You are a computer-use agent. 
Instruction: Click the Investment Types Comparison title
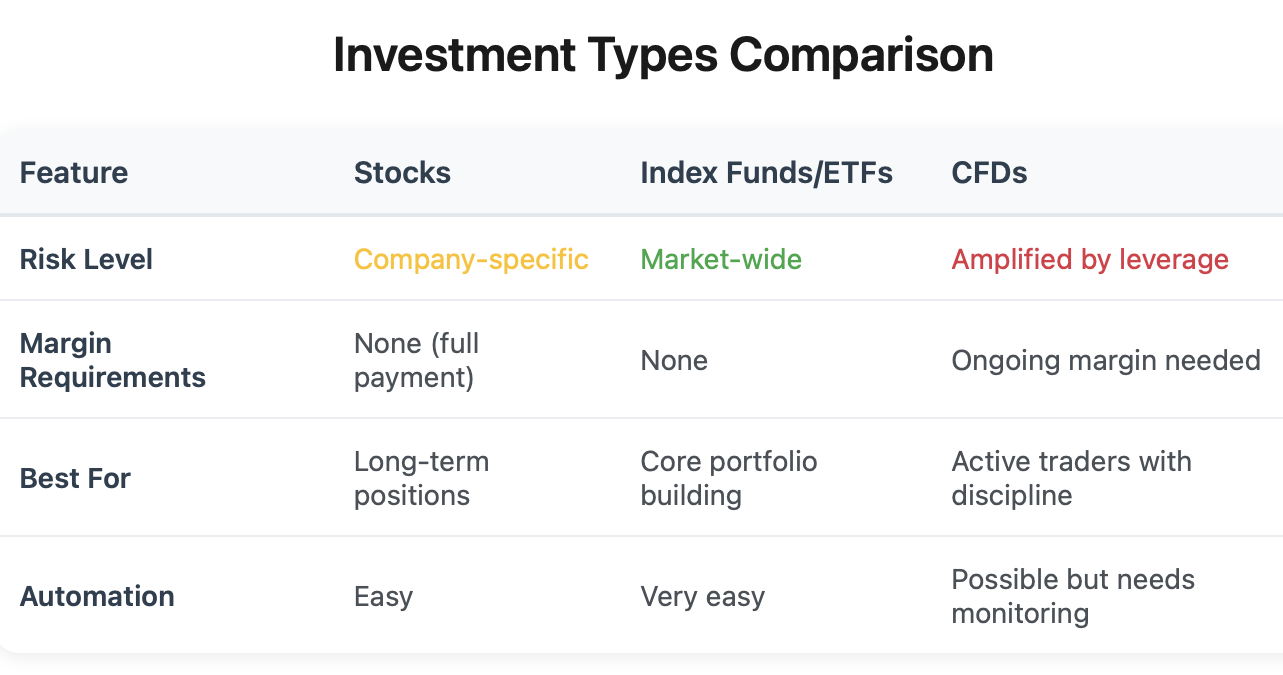coord(663,56)
